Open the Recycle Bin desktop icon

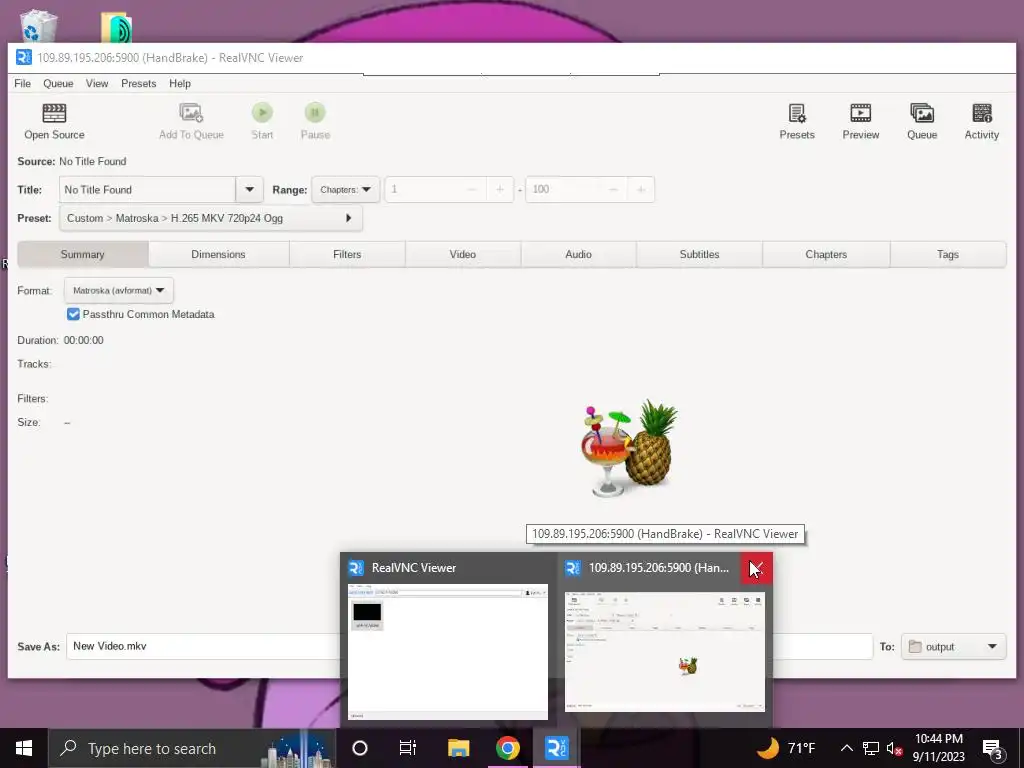38,26
